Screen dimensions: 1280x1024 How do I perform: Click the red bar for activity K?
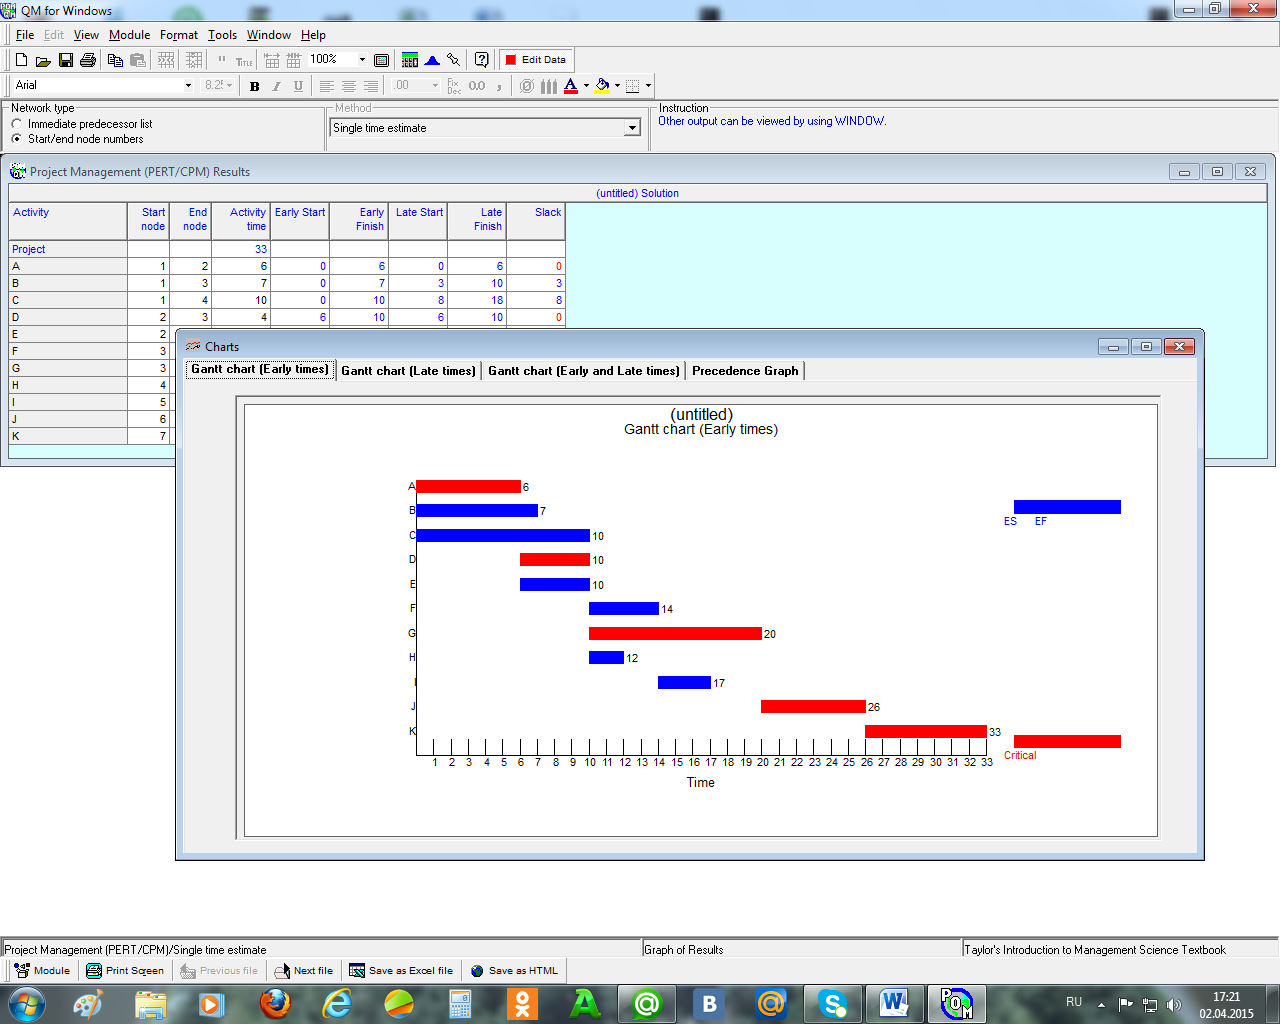point(926,731)
